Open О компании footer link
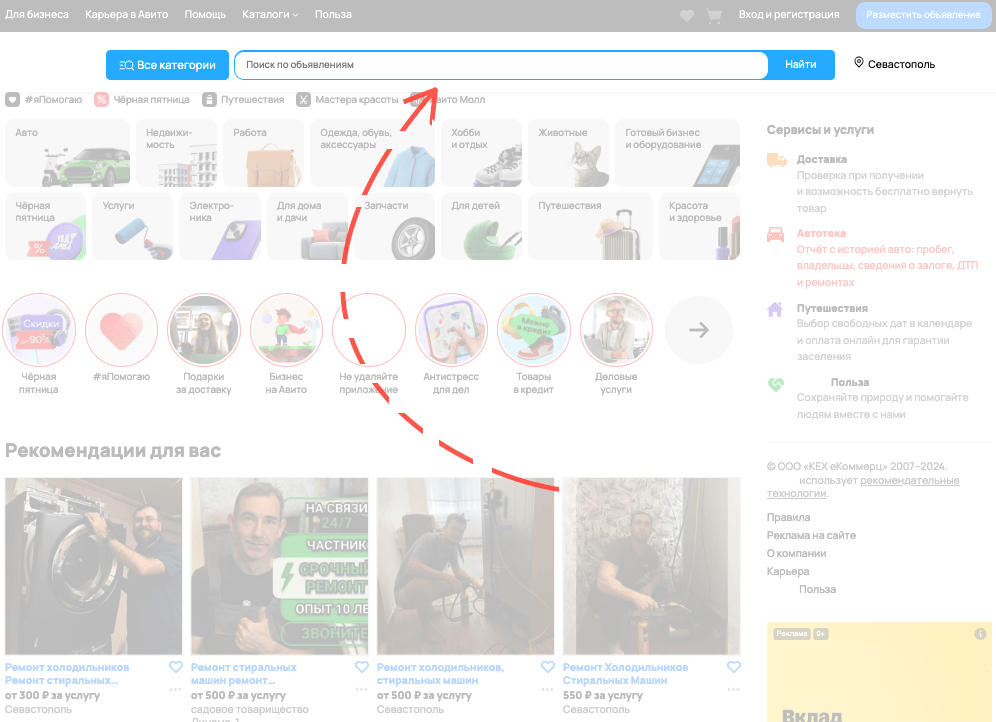This screenshot has height=722, width=996. (797, 553)
